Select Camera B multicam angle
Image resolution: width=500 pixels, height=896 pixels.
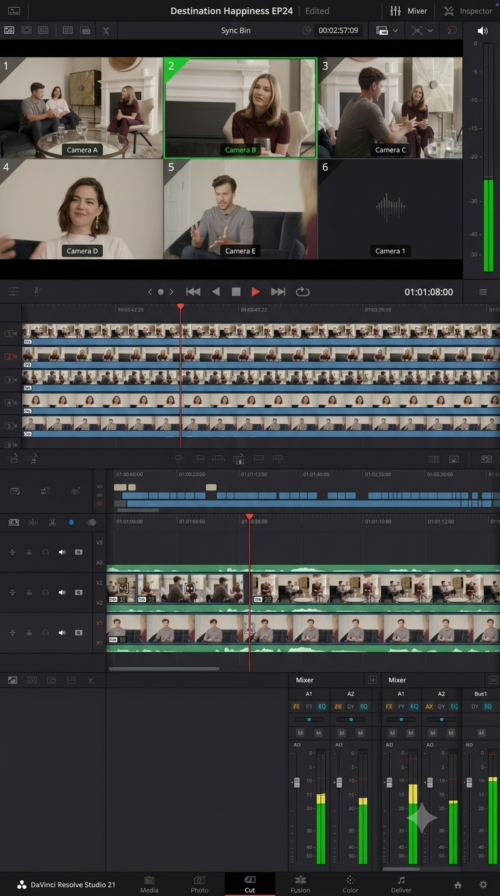(x=240, y=107)
